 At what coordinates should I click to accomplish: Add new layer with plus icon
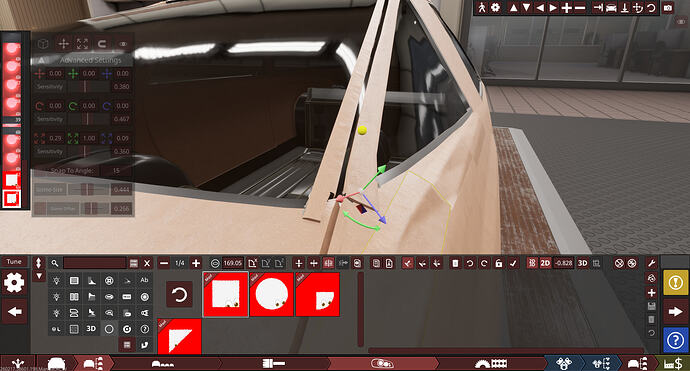(x=652, y=292)
